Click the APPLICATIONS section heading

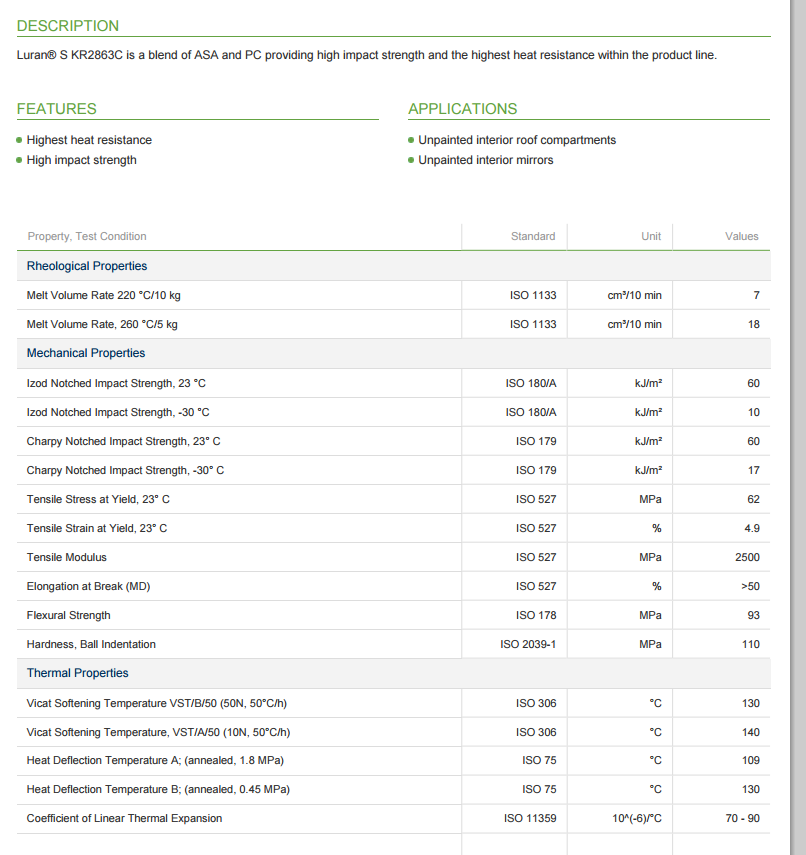point(462,109)
